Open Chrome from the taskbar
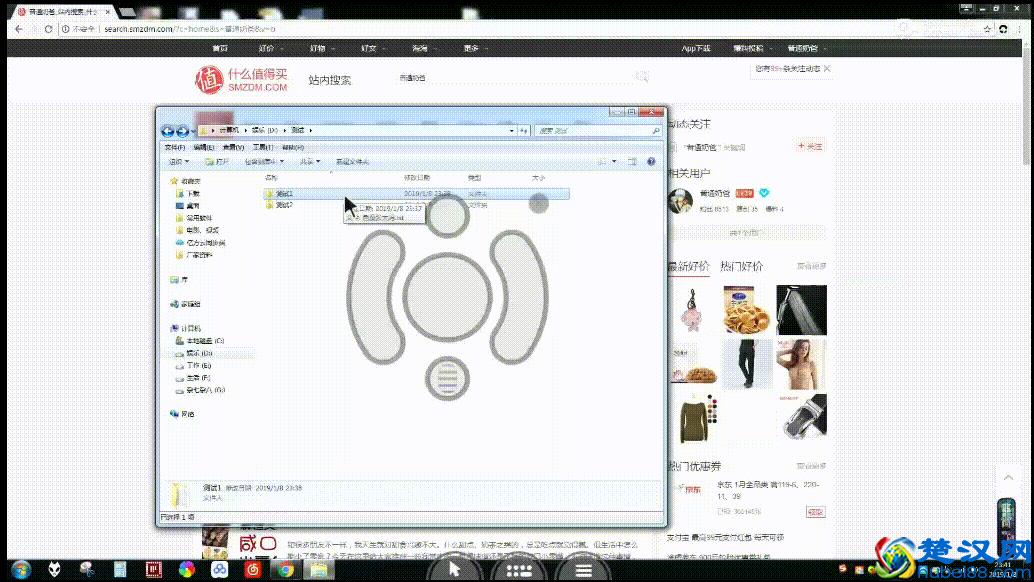This screenshot has height=582, width=1034. coord(285,570)
